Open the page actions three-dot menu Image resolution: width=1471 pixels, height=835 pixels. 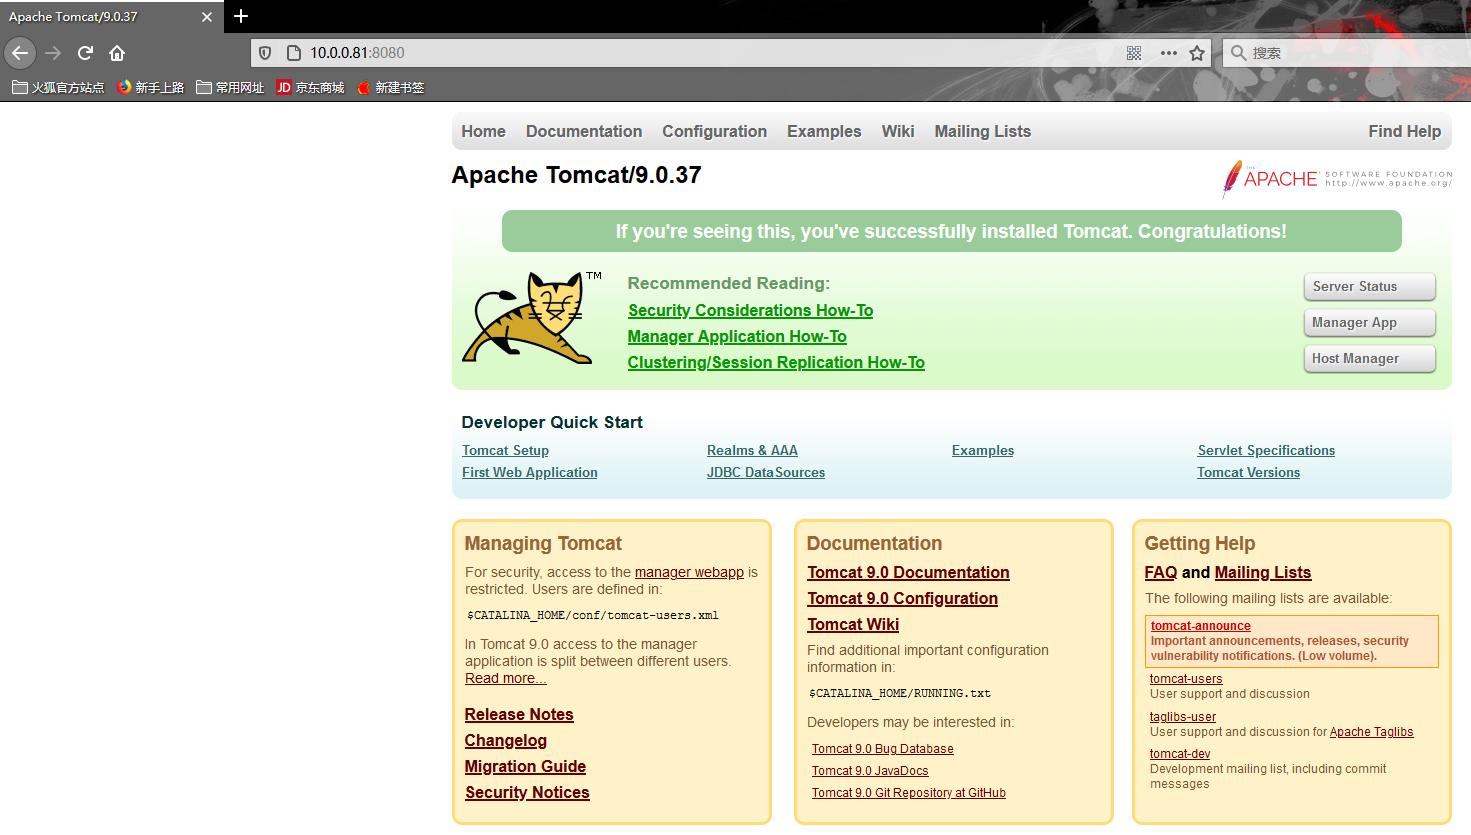coord(1168,53)
